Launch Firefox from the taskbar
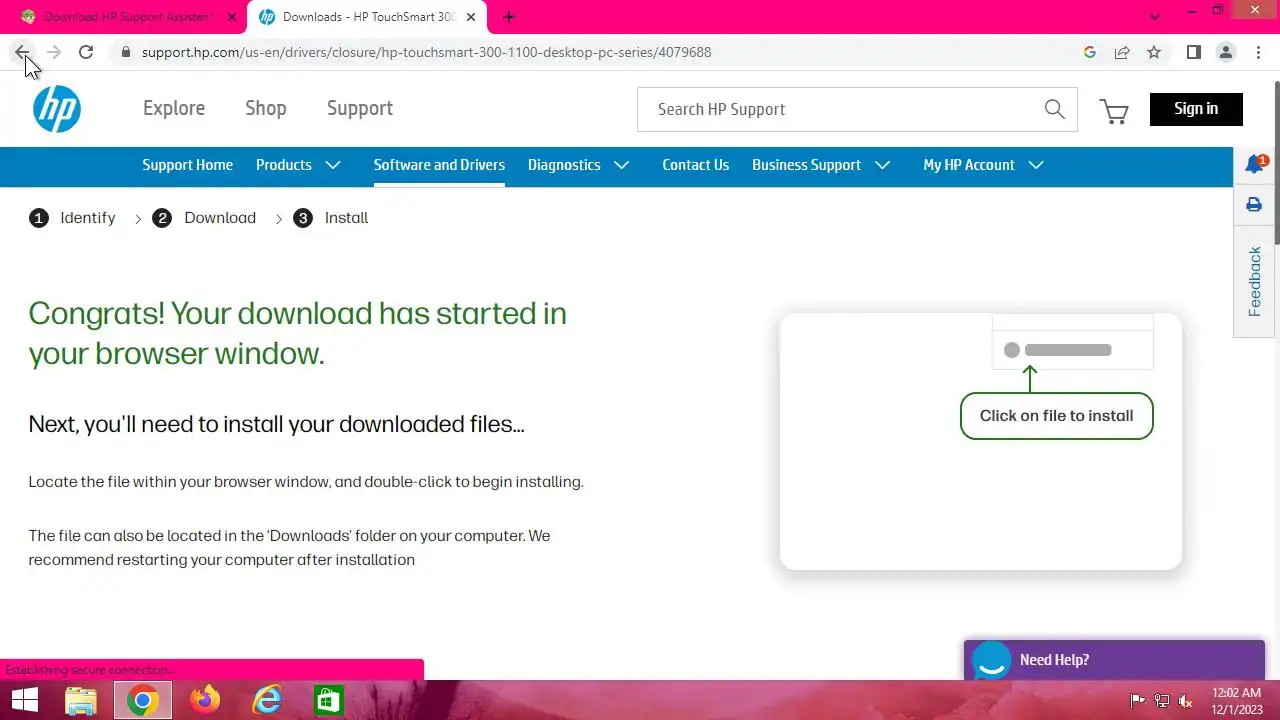The width and height of the screenshot is (1280, 720). 205,700
